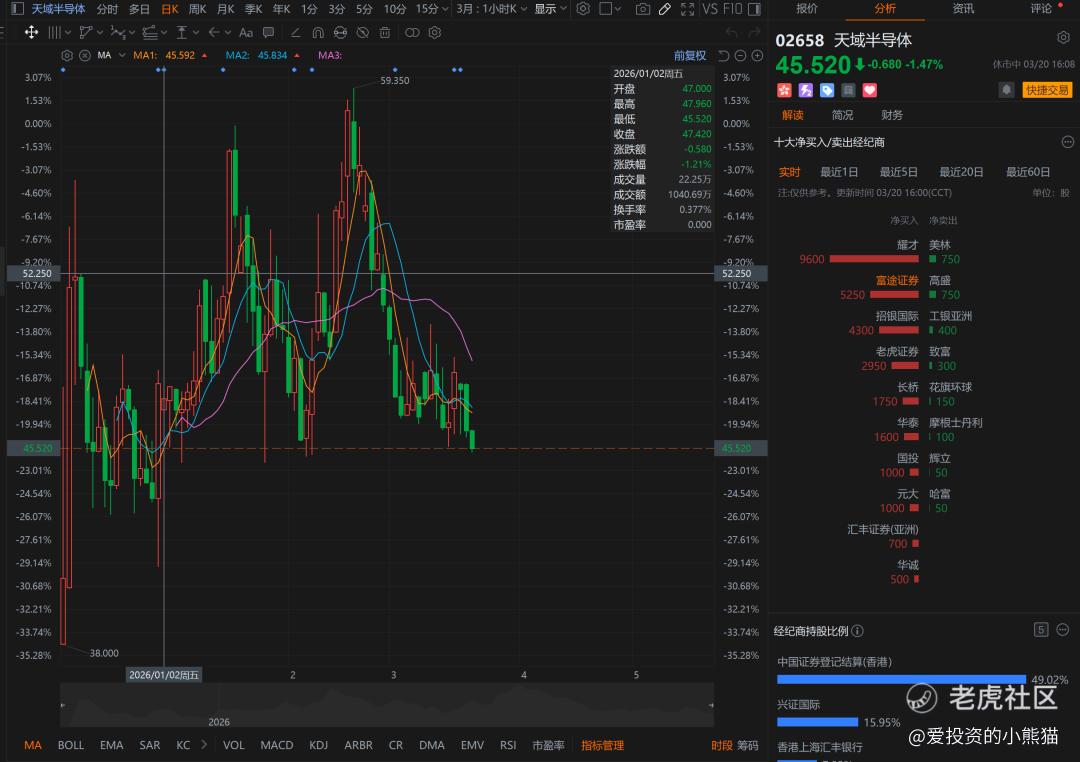1080x762 pixels.
Task: Toggle the 前复权 price adjustment setting
Action: [x=689, y=56]
